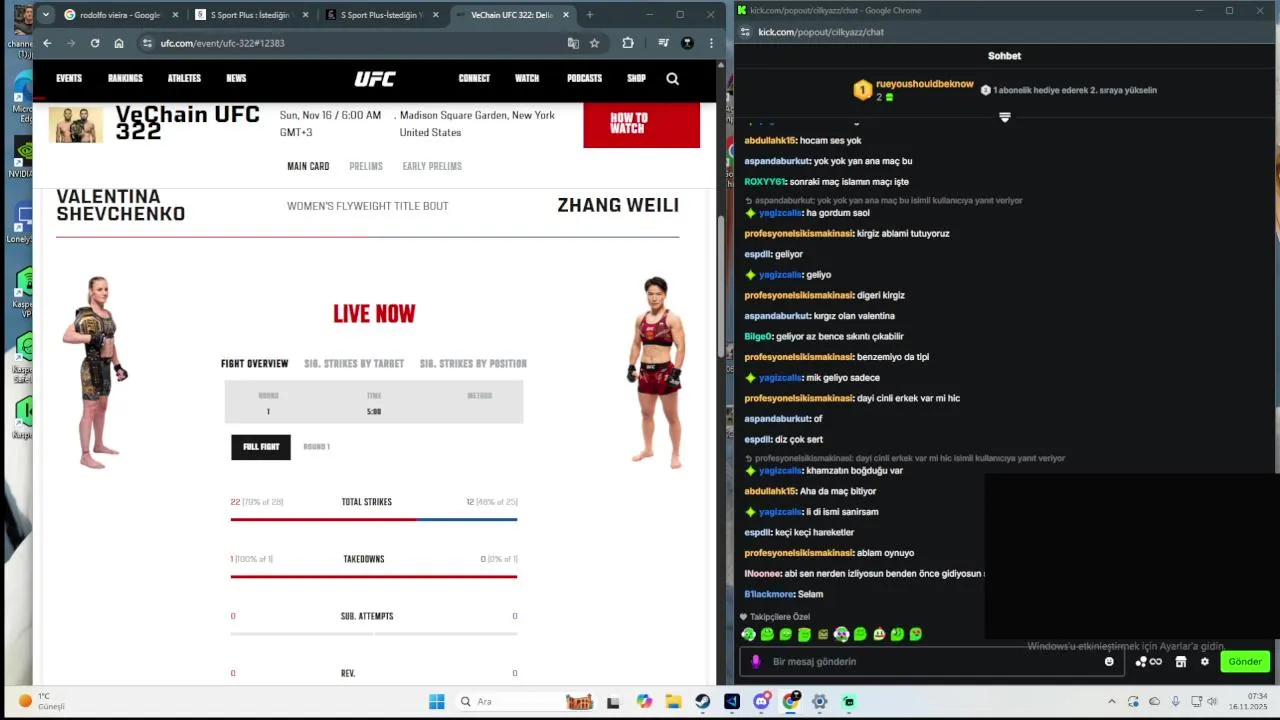
Task: Open Chrome media control icon
Action: coord(663,43)
